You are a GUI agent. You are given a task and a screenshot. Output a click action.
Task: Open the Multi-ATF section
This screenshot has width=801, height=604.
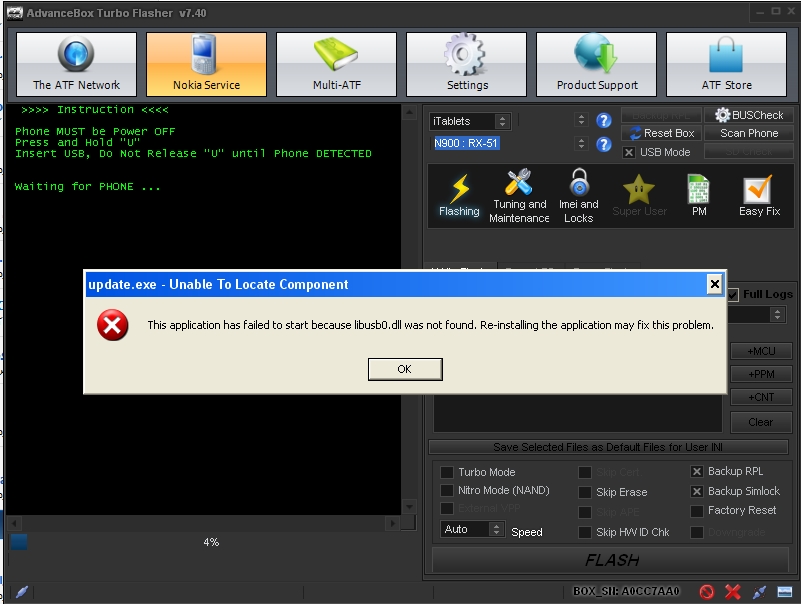(337, 64)
